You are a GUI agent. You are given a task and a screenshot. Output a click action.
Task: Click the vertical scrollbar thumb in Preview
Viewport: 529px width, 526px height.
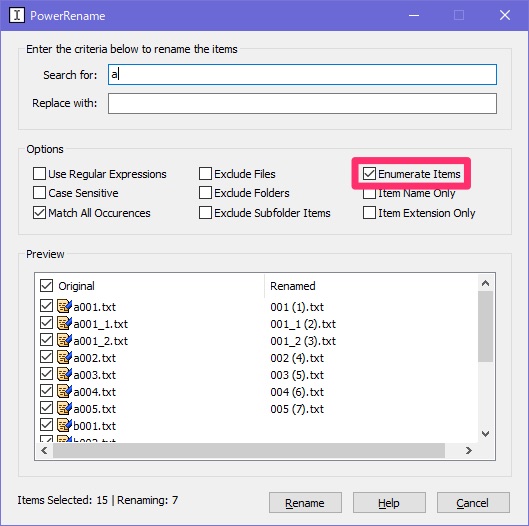[485, 327]
